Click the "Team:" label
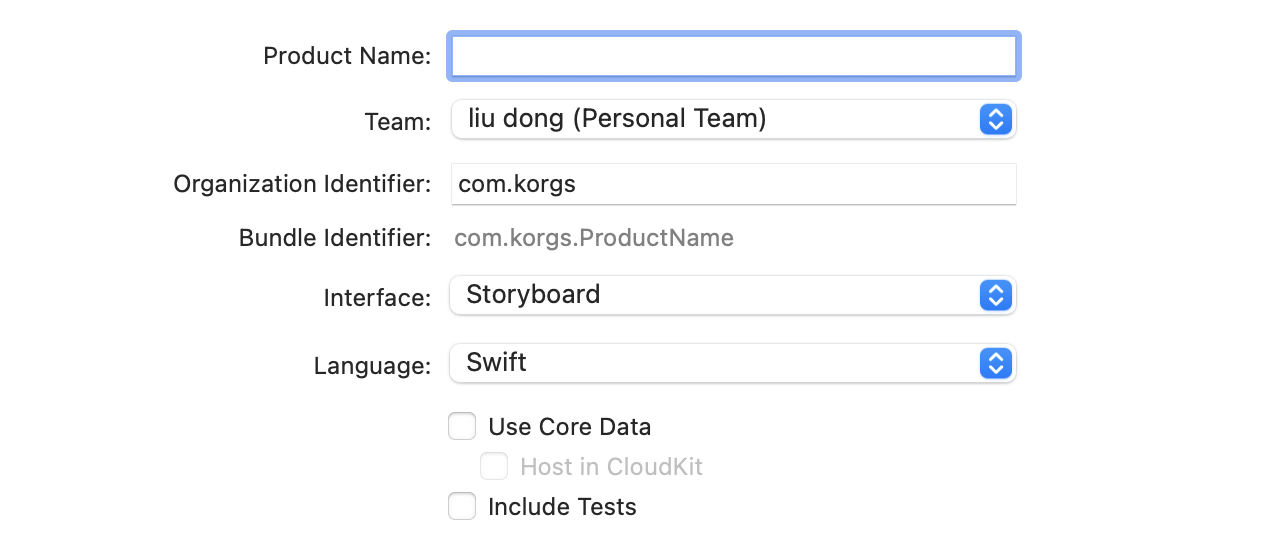The width and height of the screenshot is (1280, 560). tap(398, 122)
